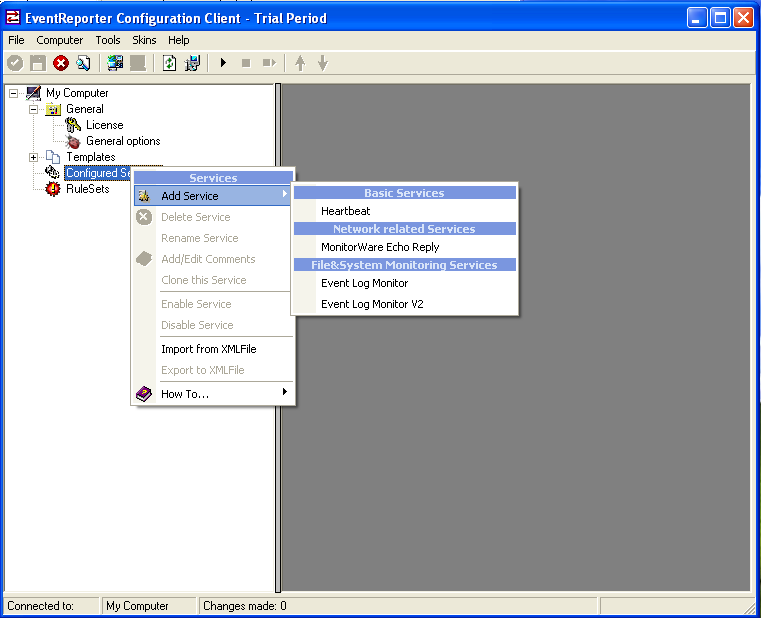The width and height of the screenshot is (761, 618).
Task: Click the computer setup toolbar icon
Action: tap(192, 63)
